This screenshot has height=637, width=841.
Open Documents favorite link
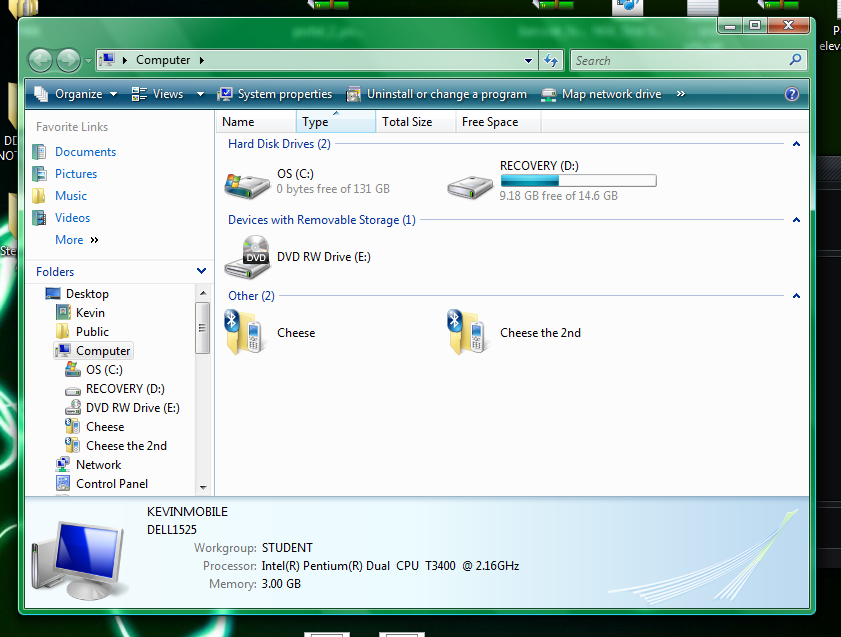[85, 152]
